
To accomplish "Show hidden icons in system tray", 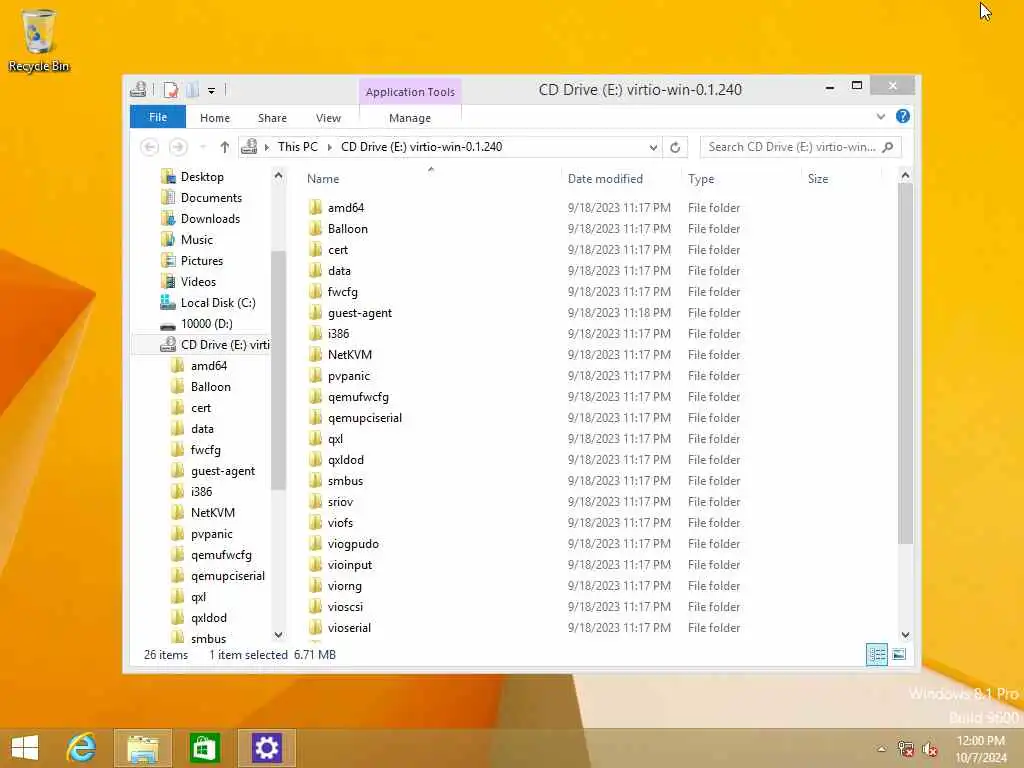I will (x=882, y=749).
